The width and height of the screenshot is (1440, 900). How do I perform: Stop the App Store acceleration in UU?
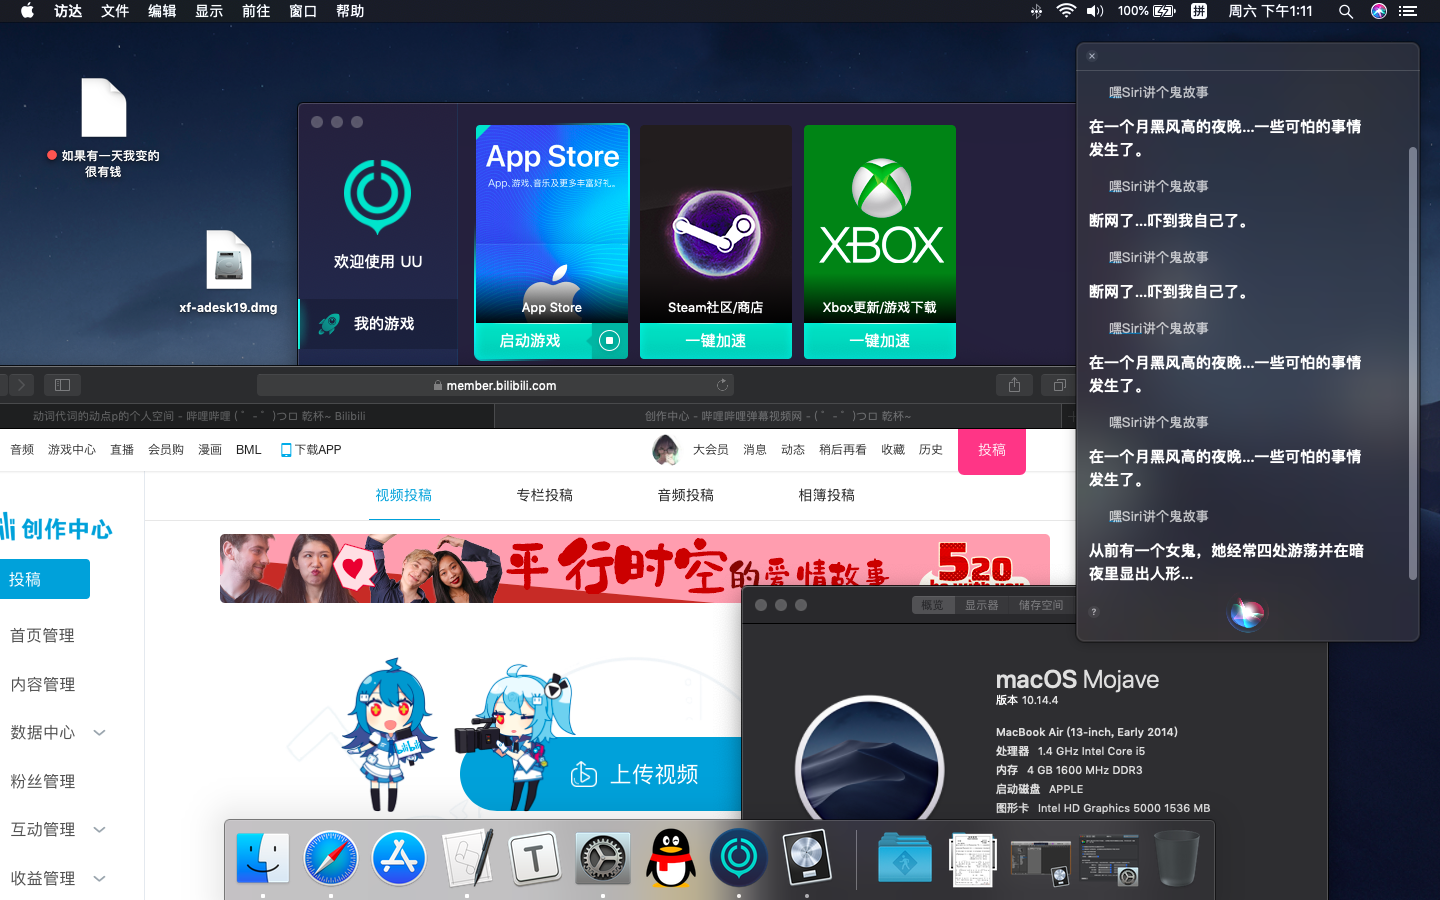pyautogui.click(x=609, y=341)
